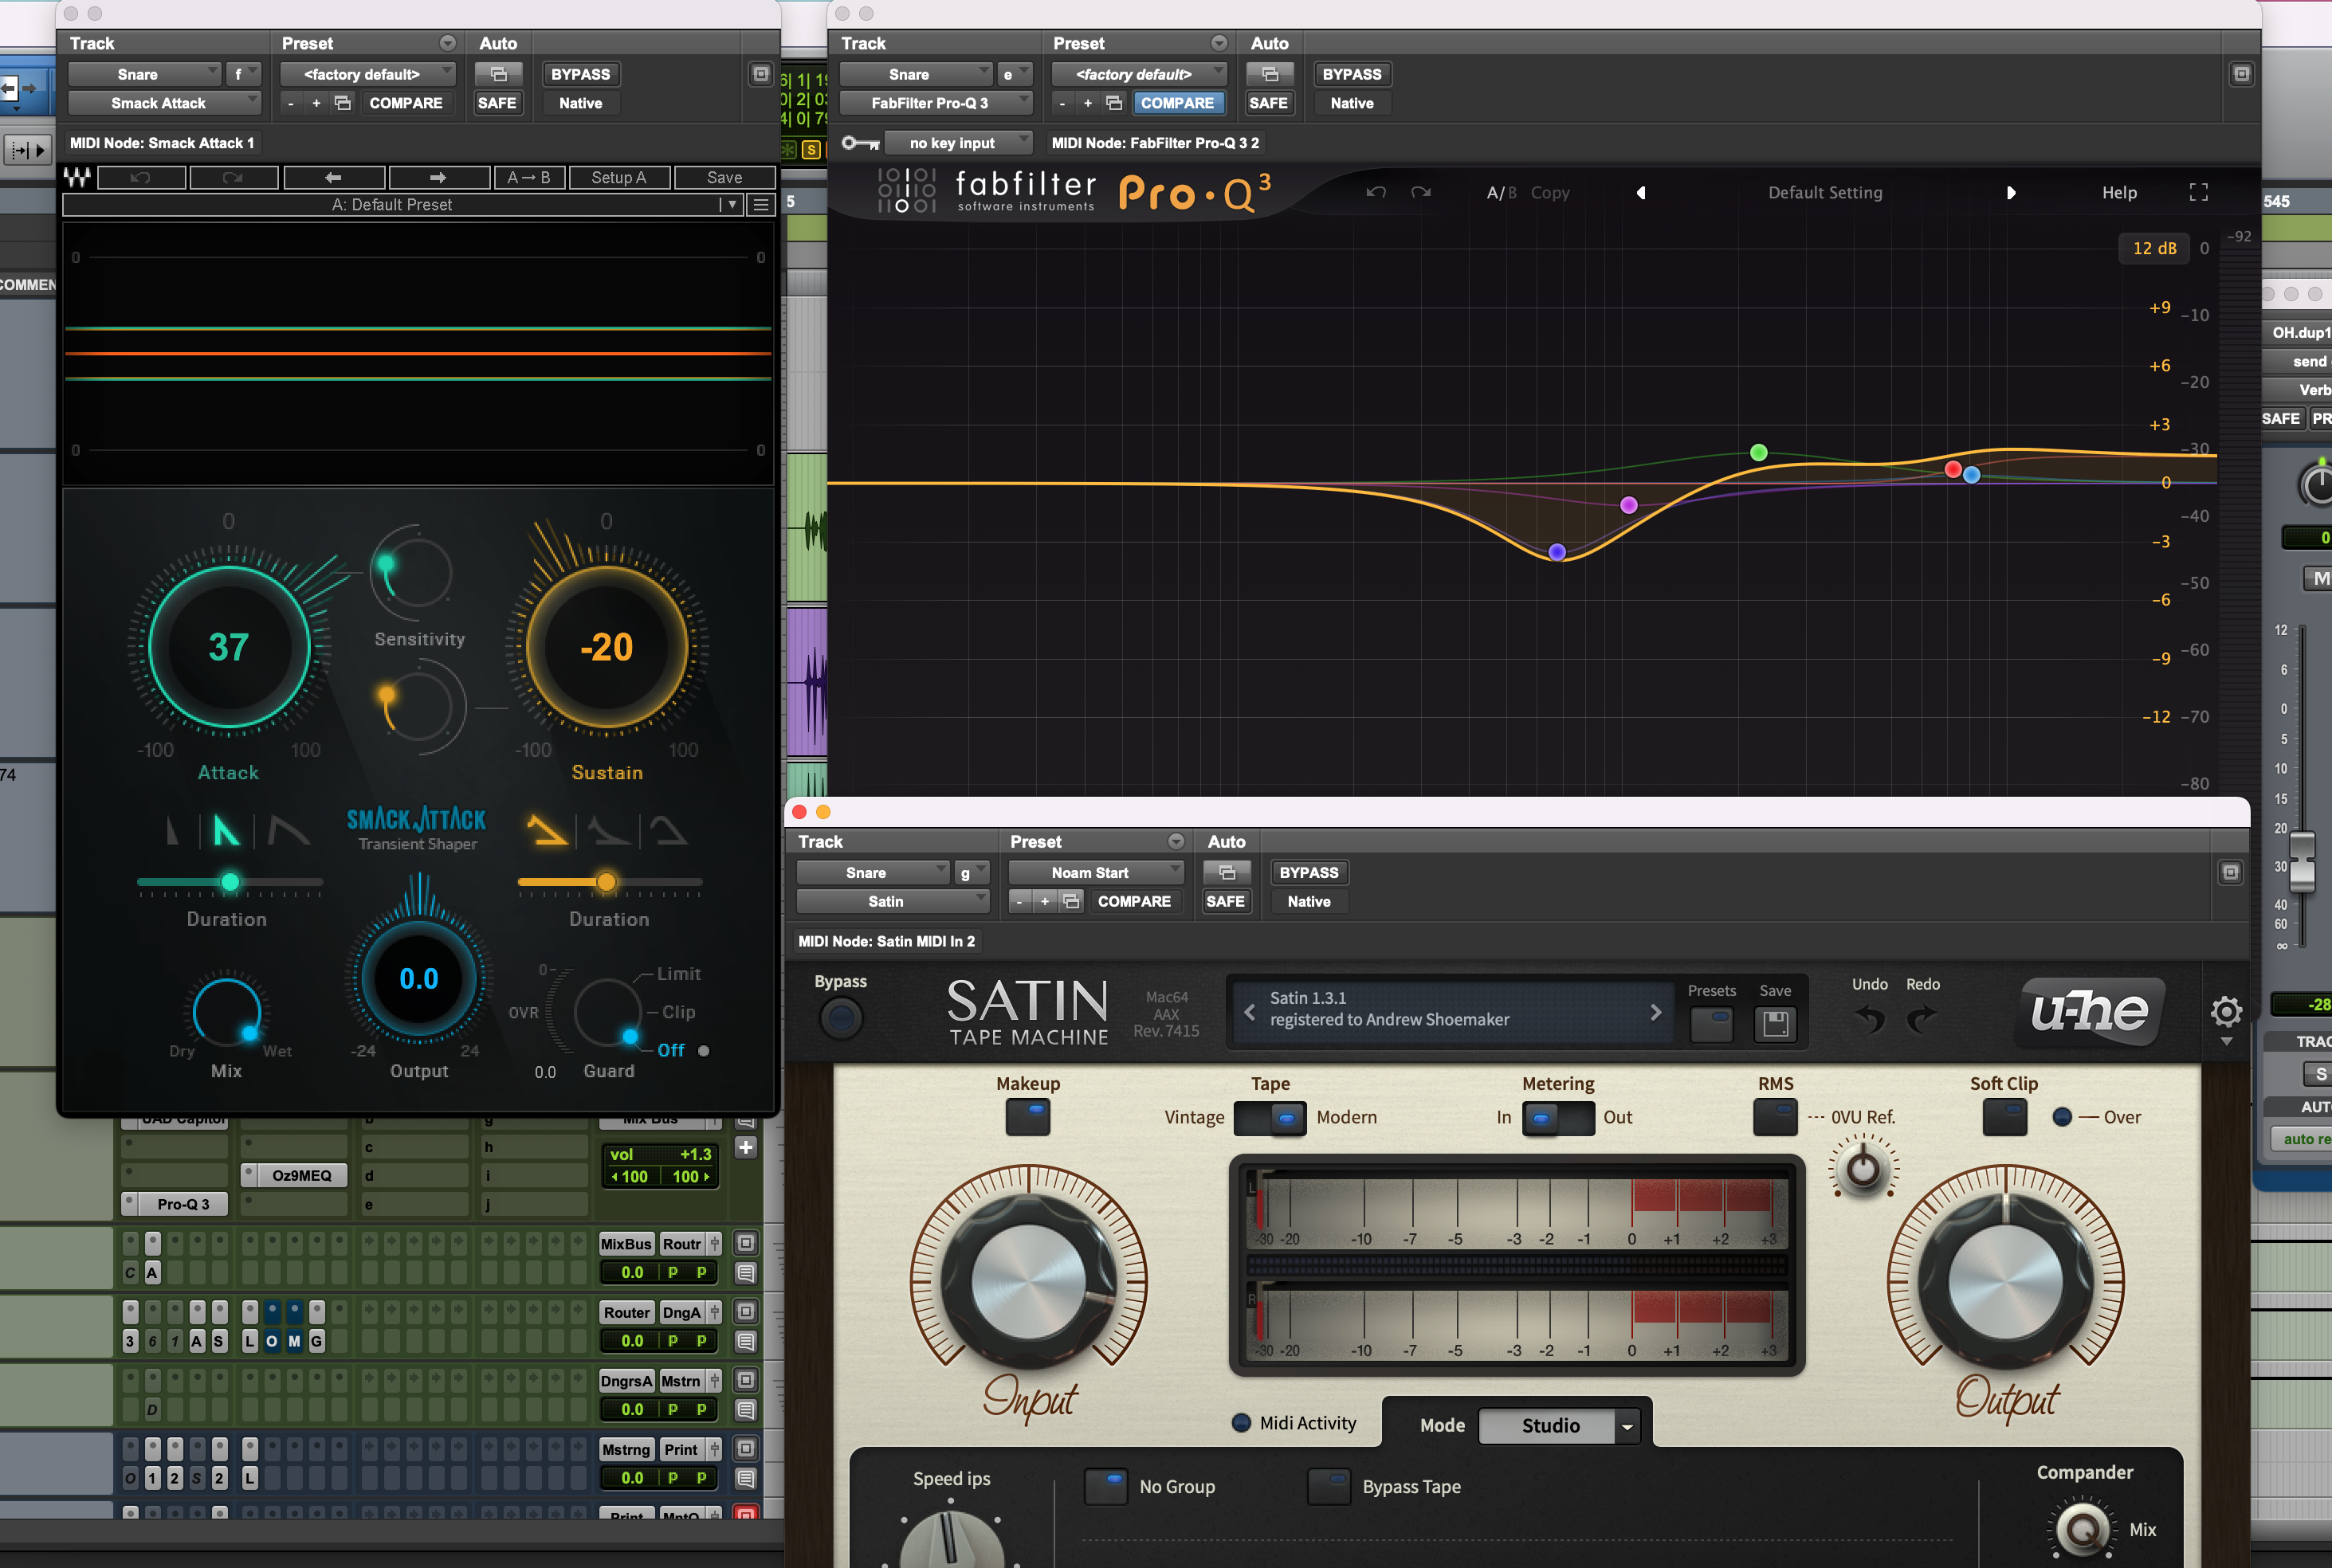Click COMPARE in Pro-Q 3 window
Viewport: 2332px width, 1568px height.
[x=1177, y=103]
